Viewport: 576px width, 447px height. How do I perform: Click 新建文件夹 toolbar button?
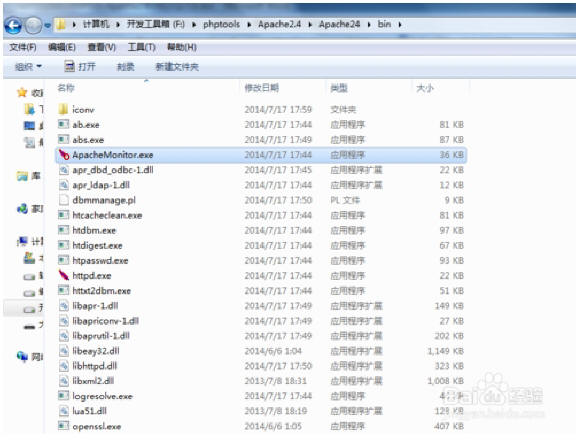point(177,67)
